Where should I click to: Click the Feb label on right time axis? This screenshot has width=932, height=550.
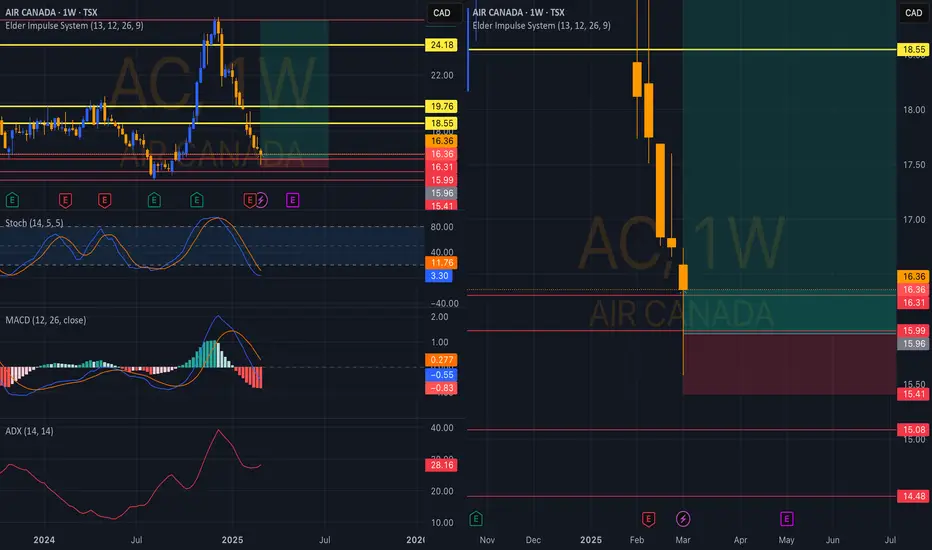click(x=637, y=540)
